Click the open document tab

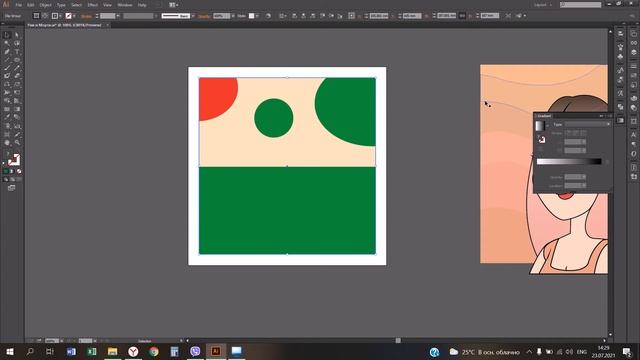point(64,25)
